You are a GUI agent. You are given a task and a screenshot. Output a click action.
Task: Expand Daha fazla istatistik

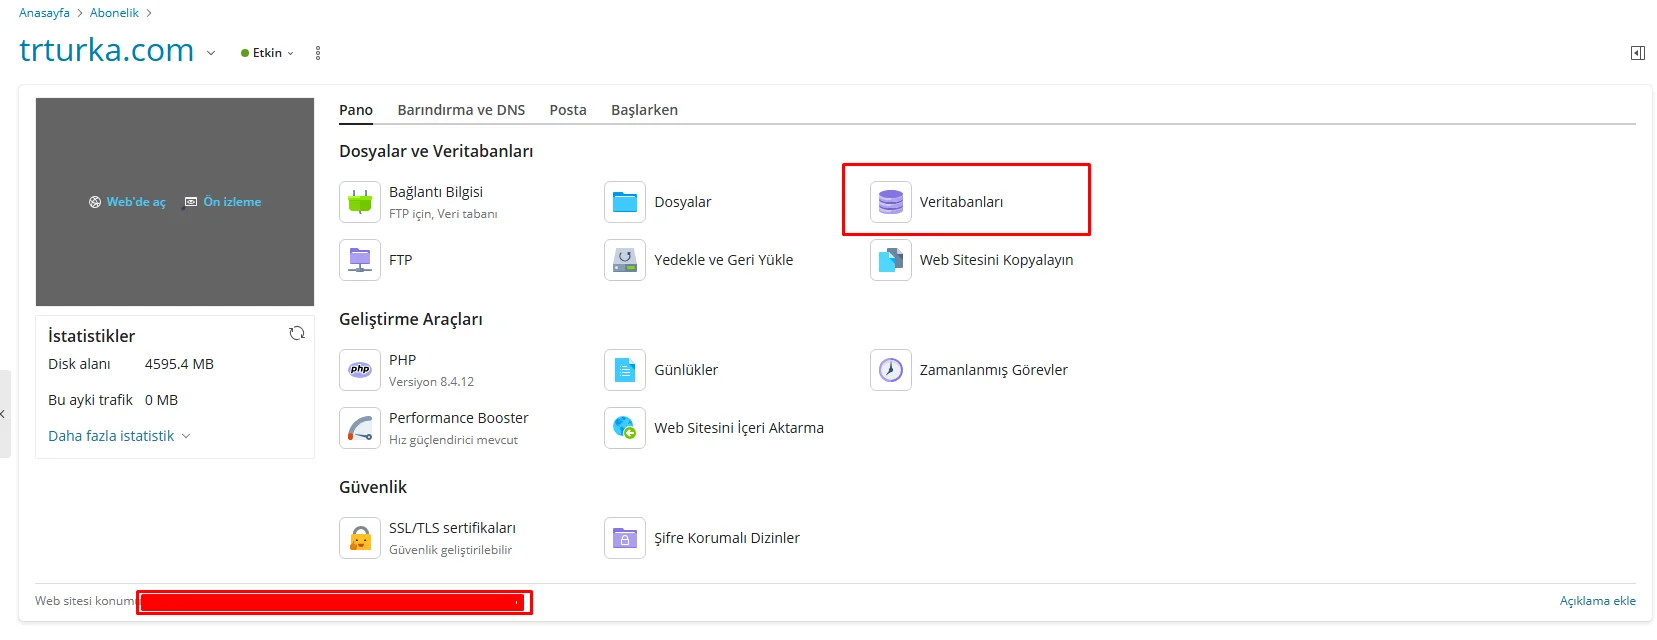coord(118,436)
